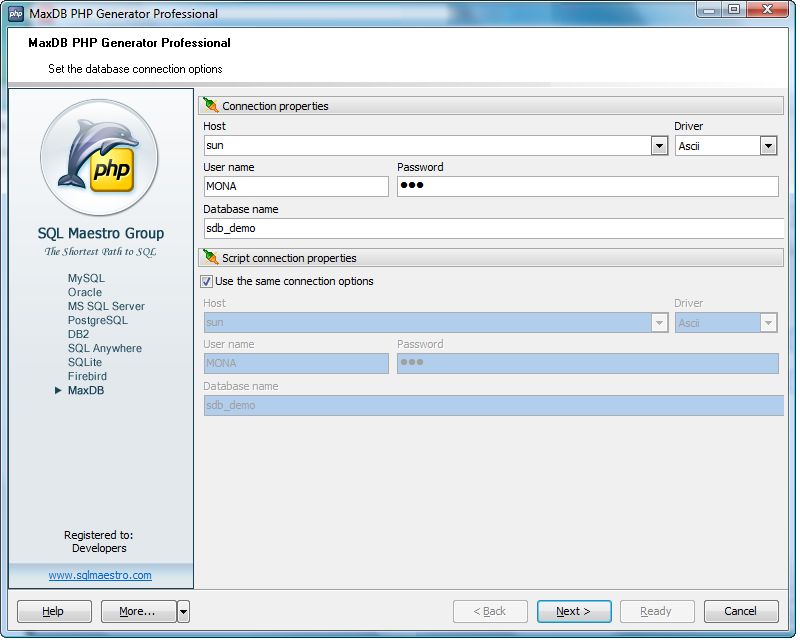Click the disabled script Database name field
The height and width of the screenshot is (642, 800).
(x=495, y=406)
